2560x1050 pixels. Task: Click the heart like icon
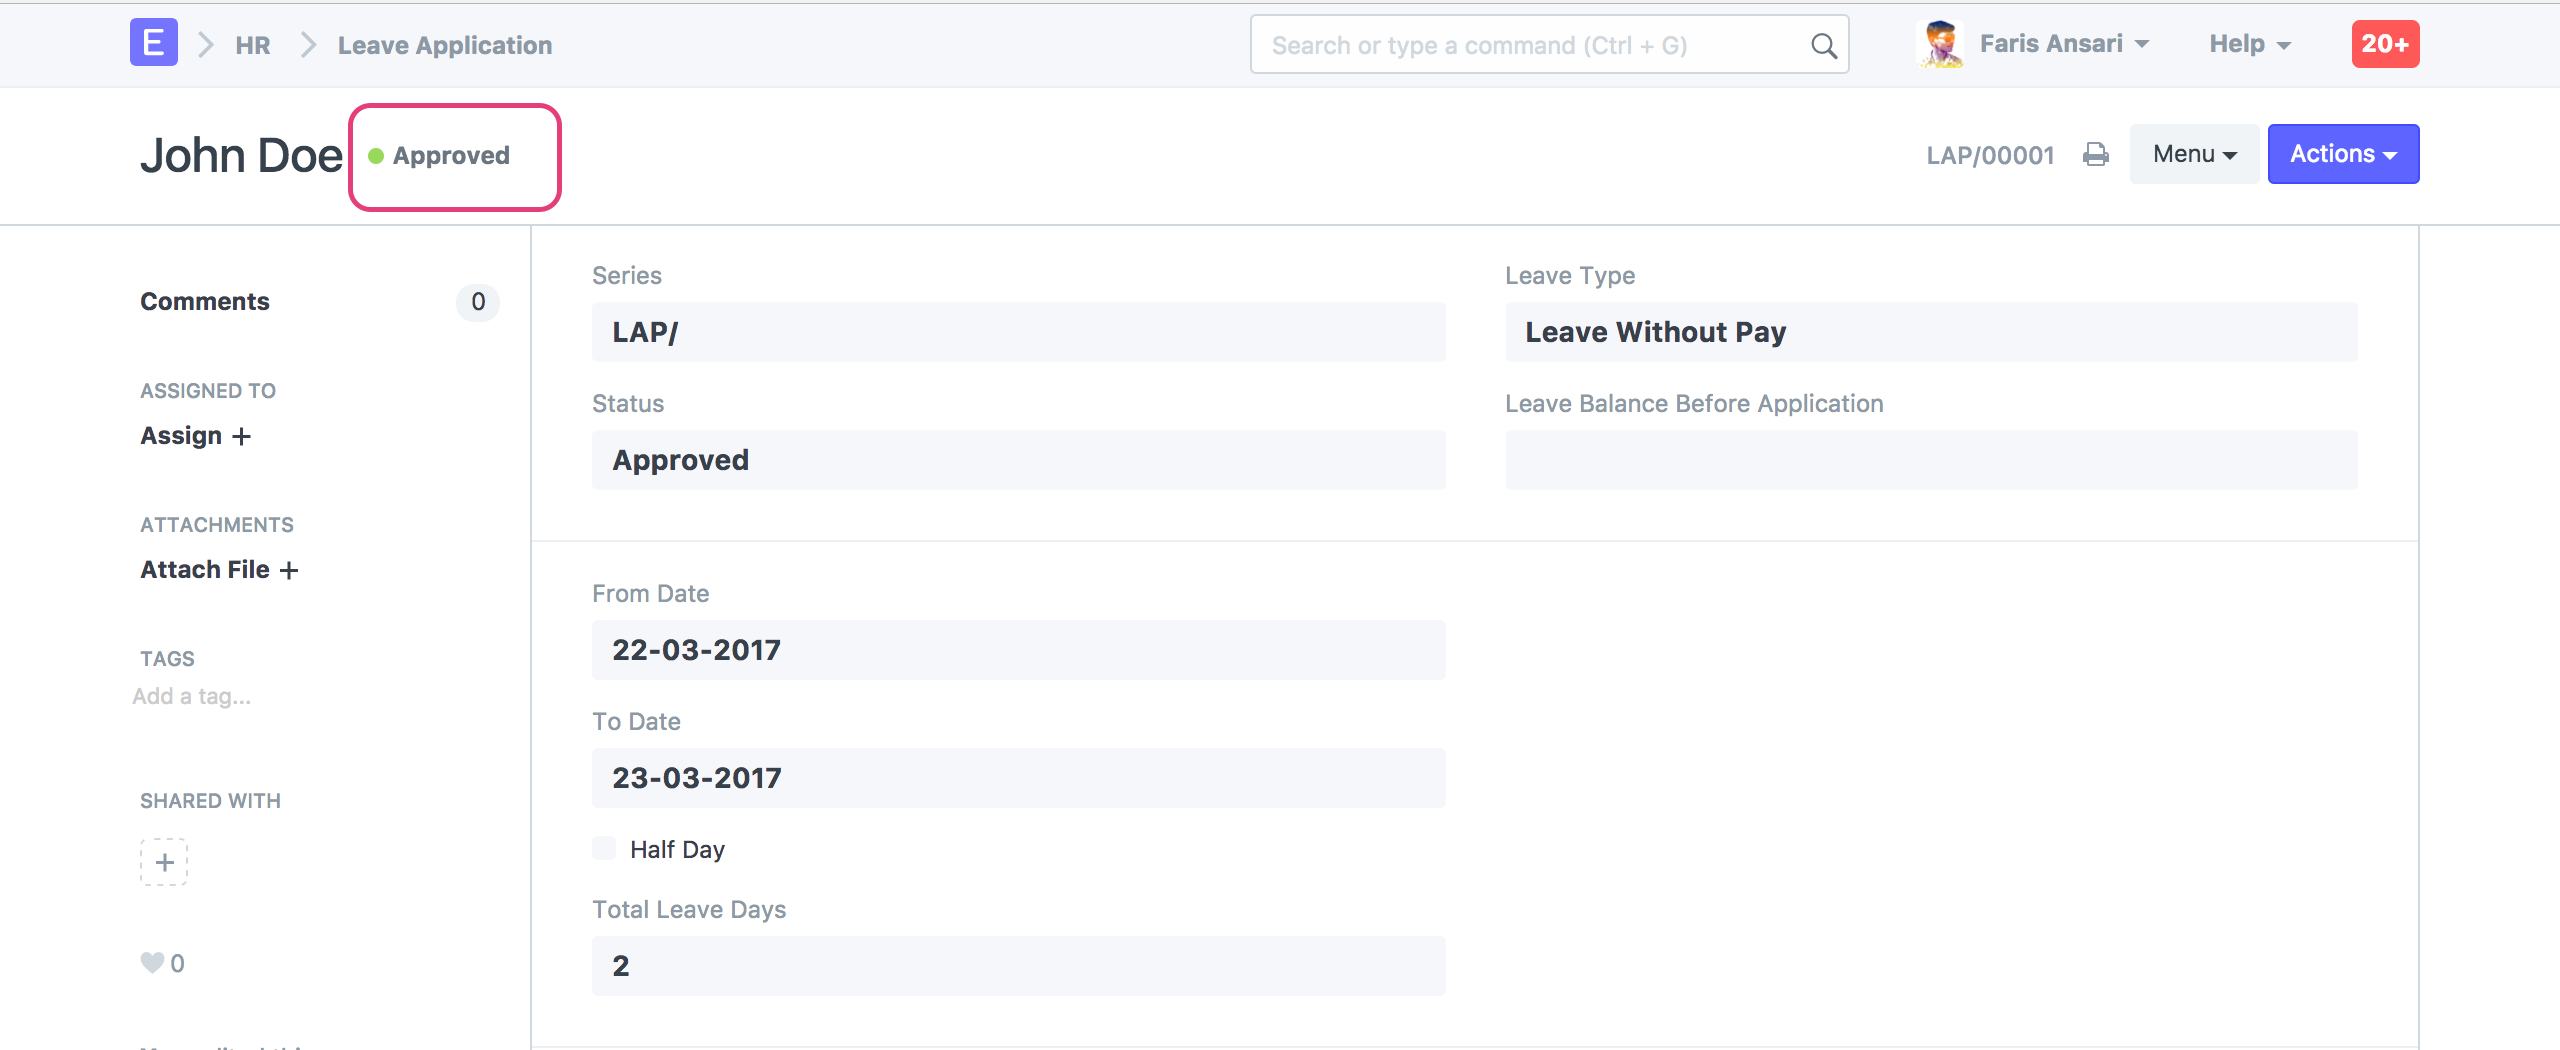point(152,963)
